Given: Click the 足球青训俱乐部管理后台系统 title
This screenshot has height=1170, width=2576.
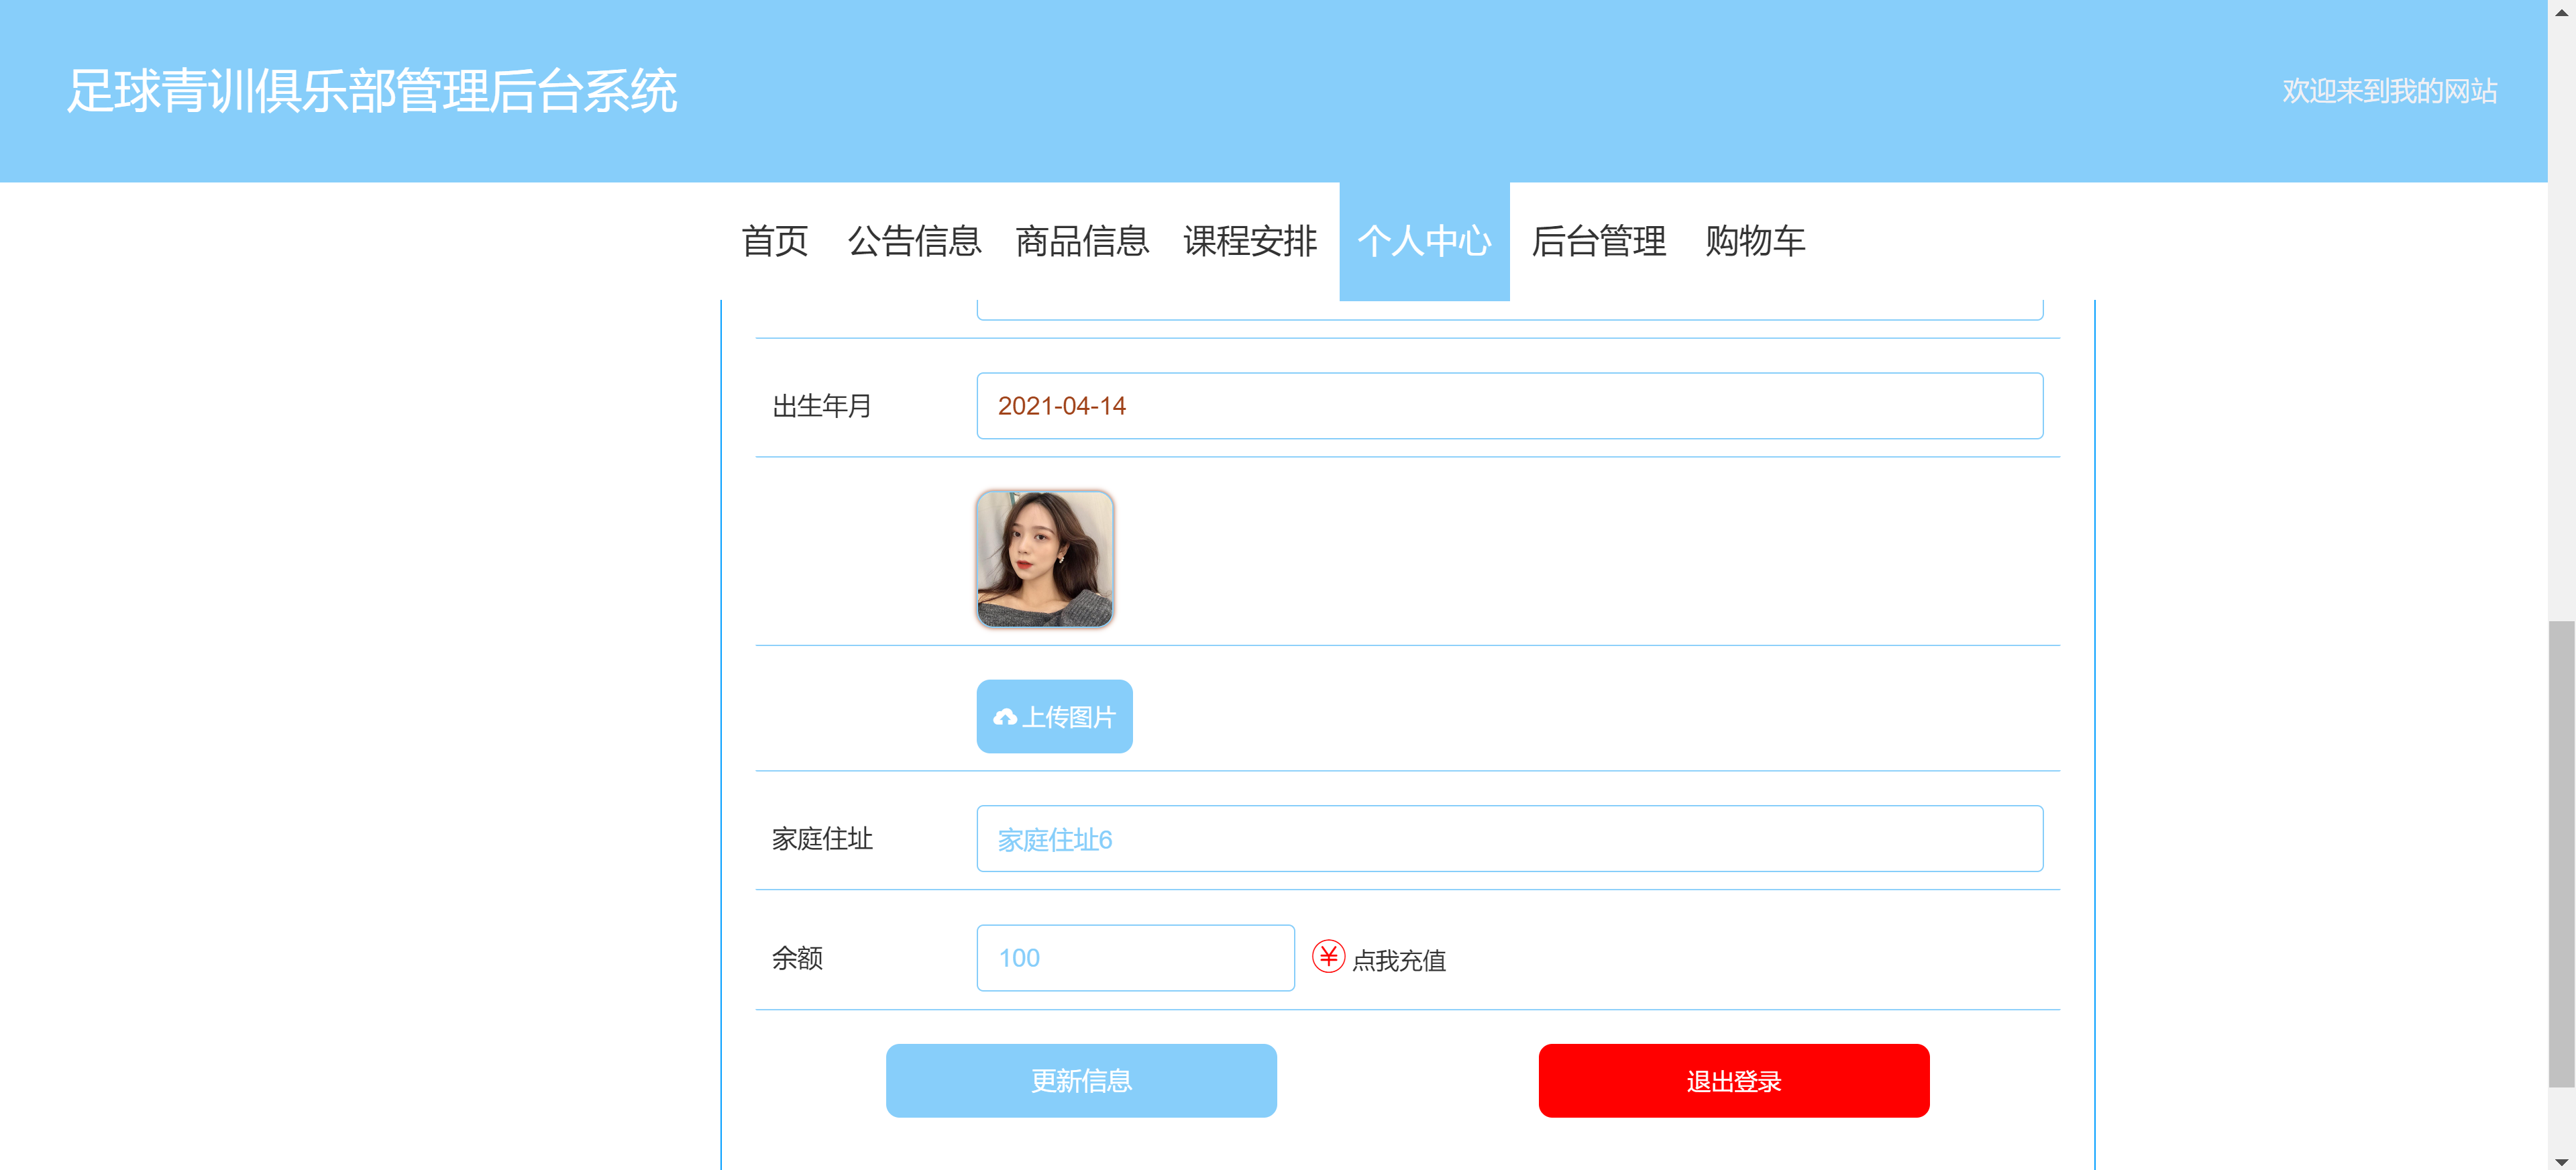Looking at the screenshot, I should tap(371, 91).
